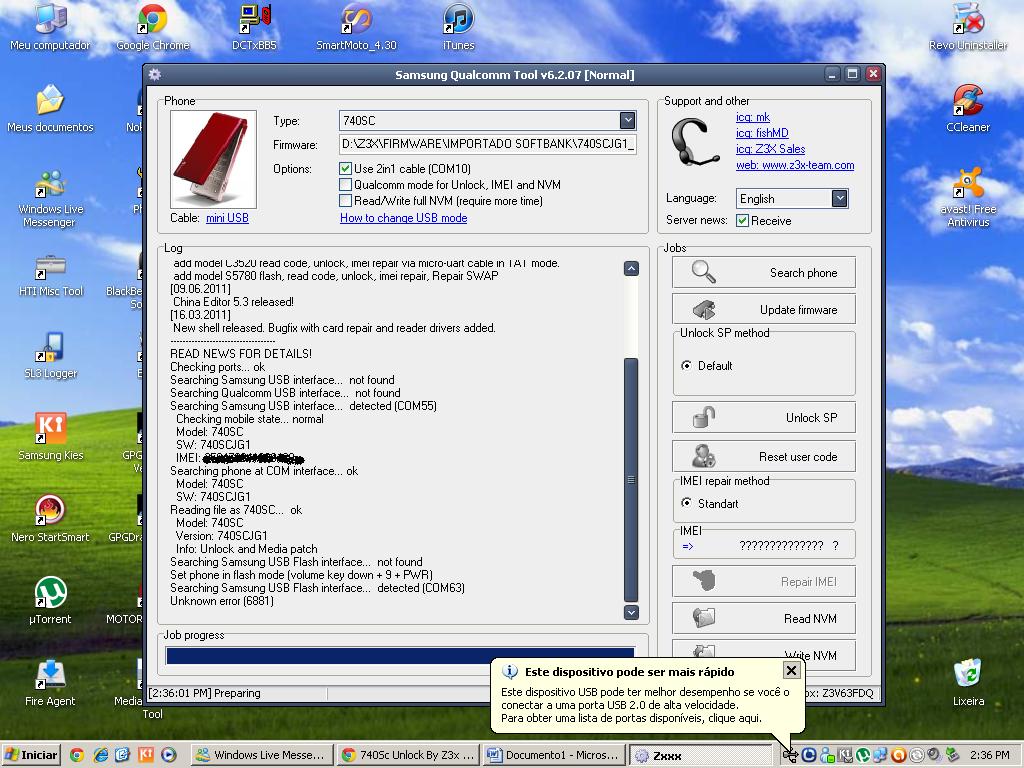Viewport: 1024px width, 768px height.
Task: Open the HTI Misc Tool desktop shortcut
Action: (x=50, y=276)
